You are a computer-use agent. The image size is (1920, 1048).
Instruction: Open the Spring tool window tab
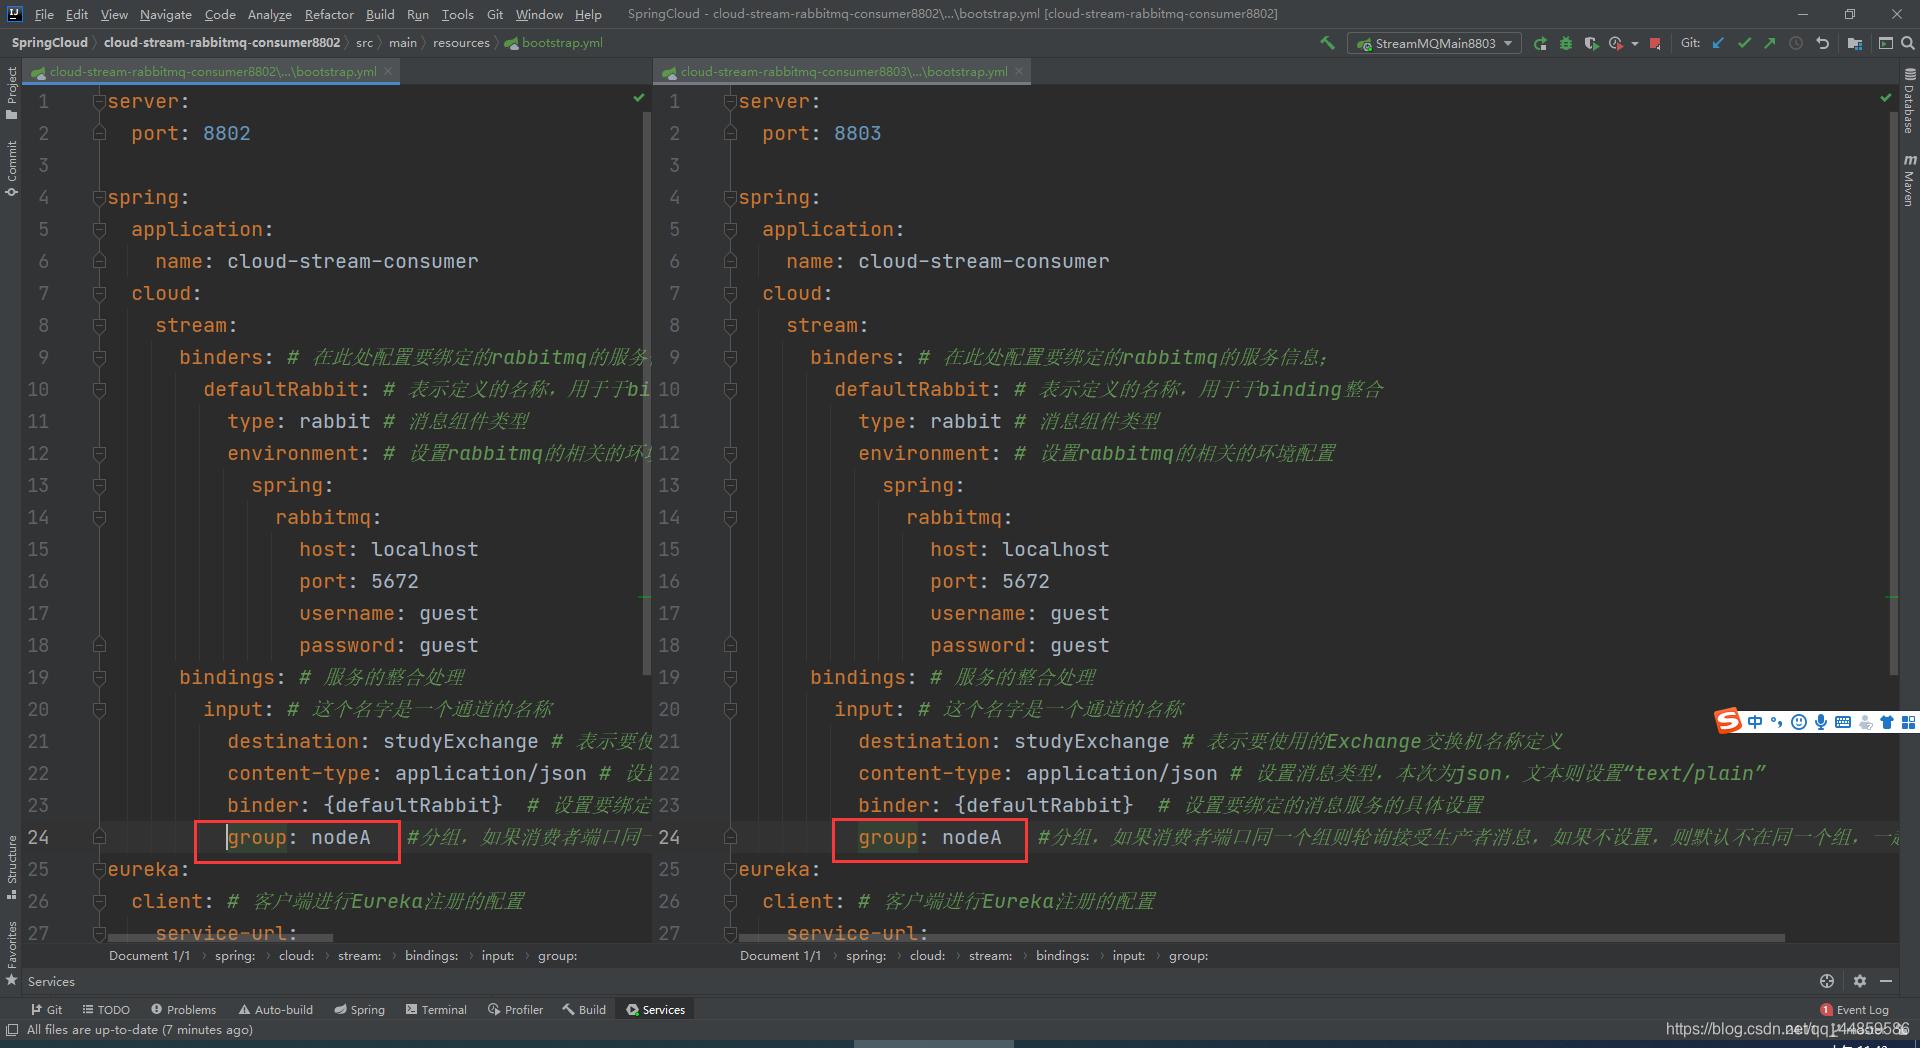(x=360, y=1009)
